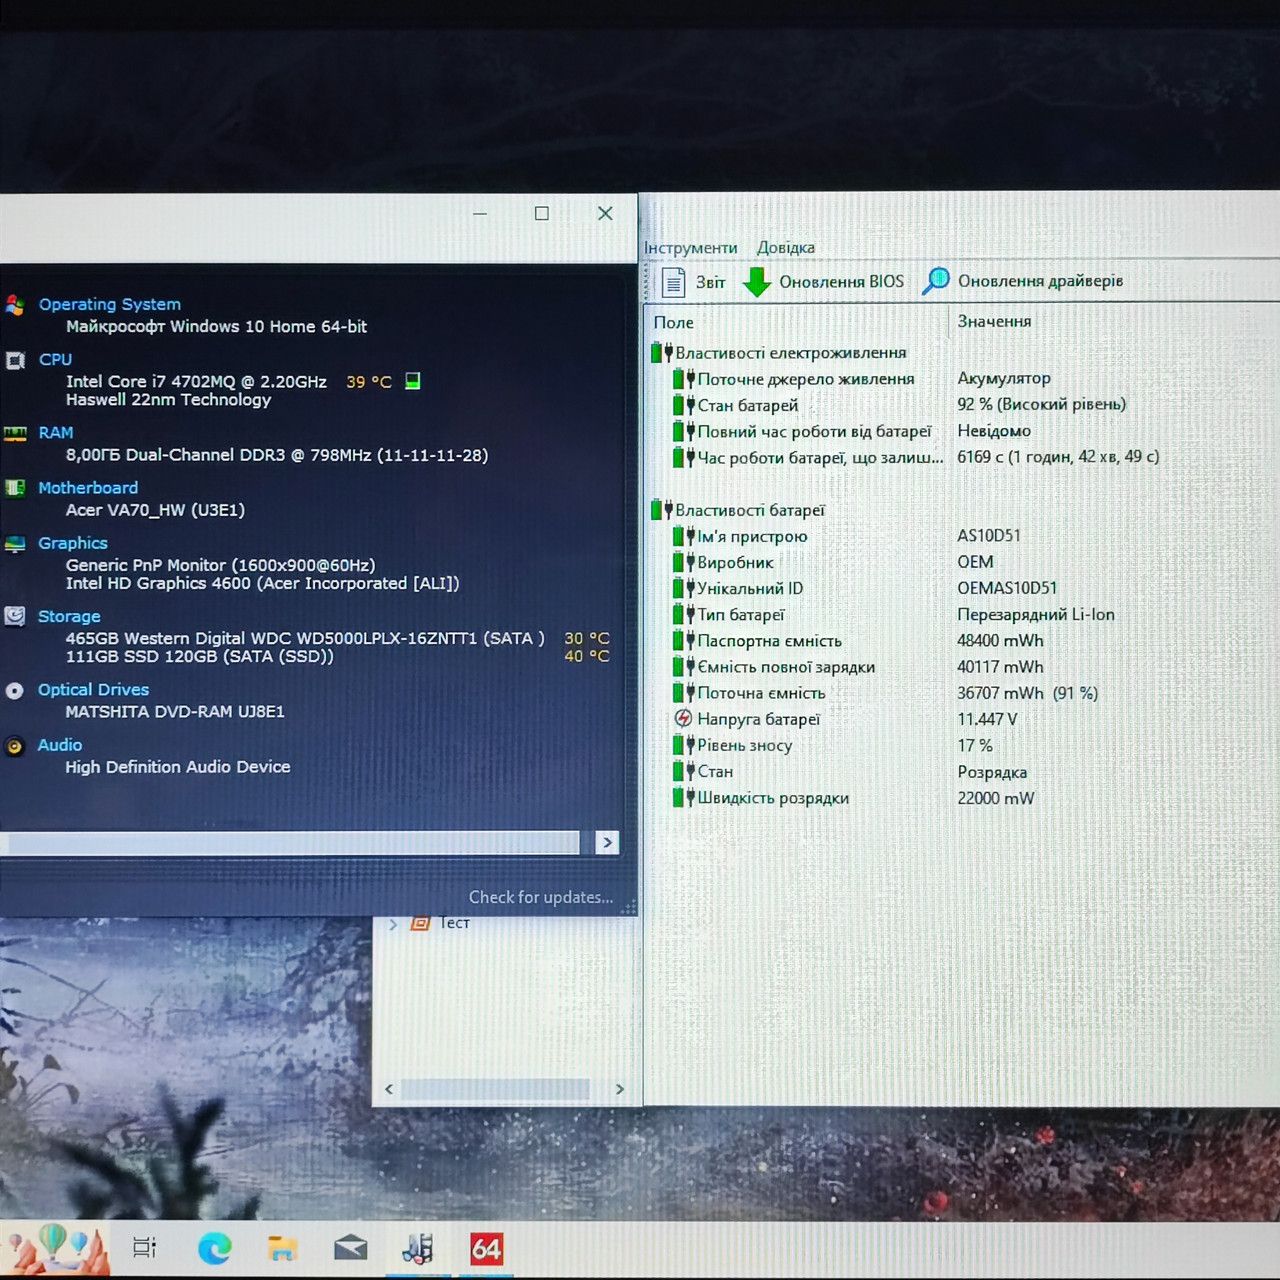
Task: Expand the Тест tree node
Action: click(x=393, y=924)
